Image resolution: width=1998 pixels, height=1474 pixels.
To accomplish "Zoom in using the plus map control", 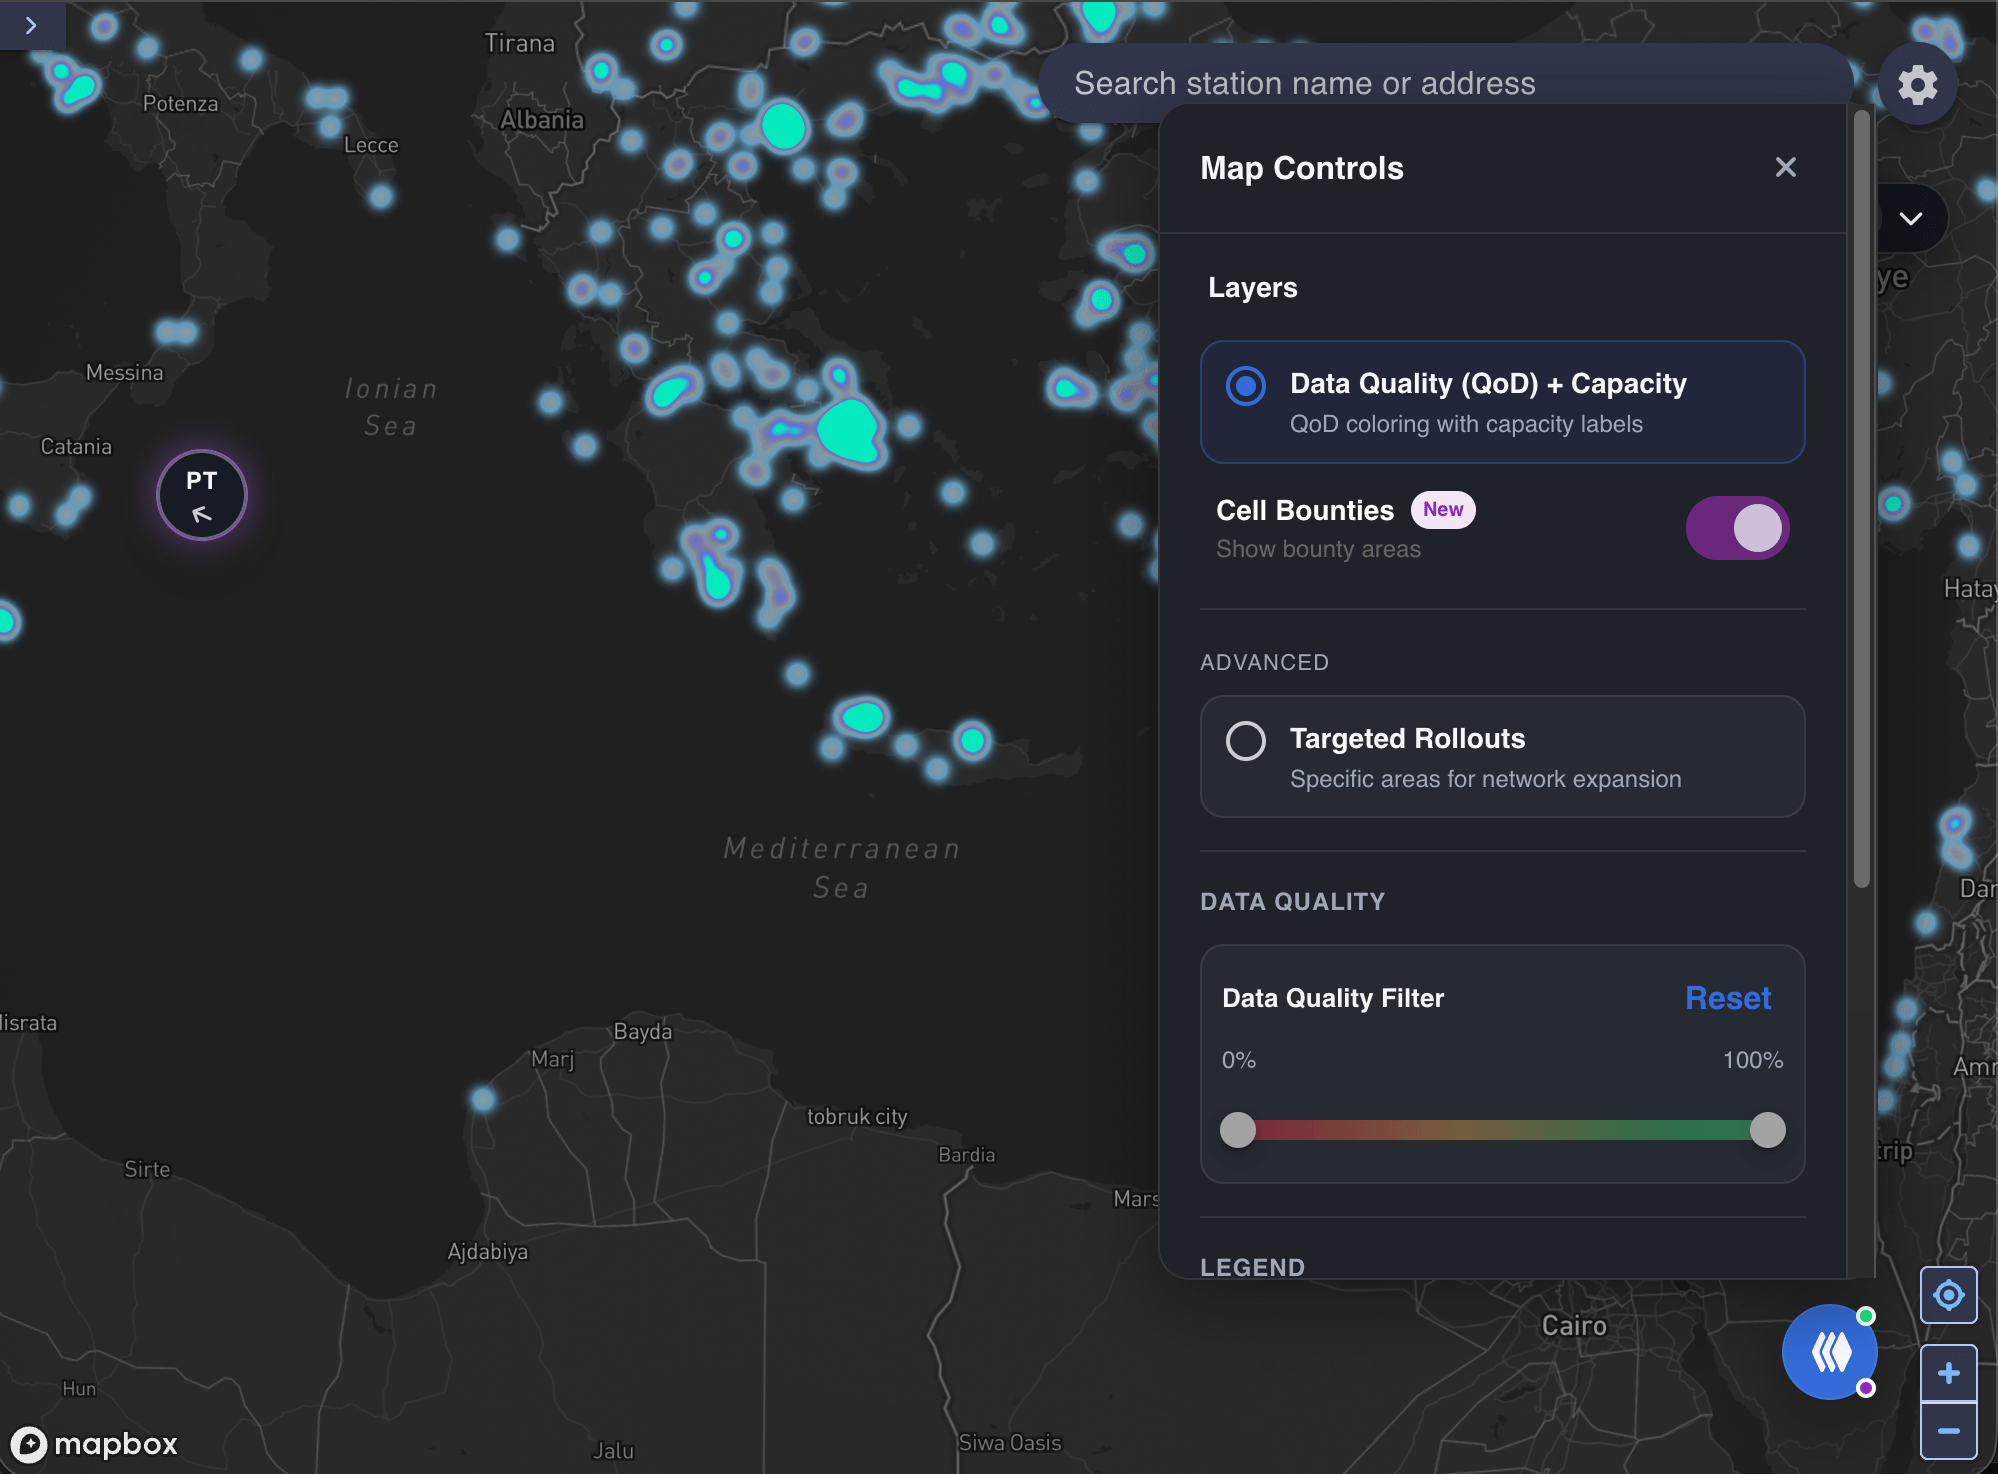I will click(1948, 1372).
